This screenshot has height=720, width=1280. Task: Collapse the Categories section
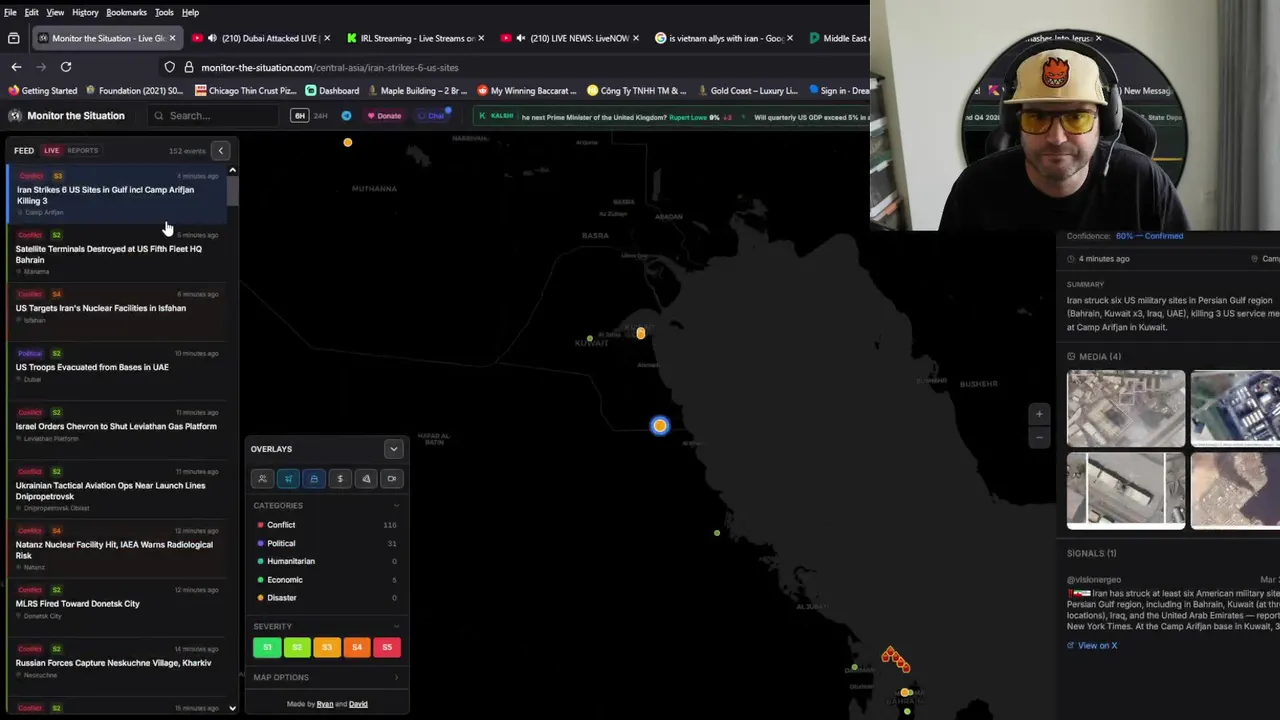click(396, 506)
